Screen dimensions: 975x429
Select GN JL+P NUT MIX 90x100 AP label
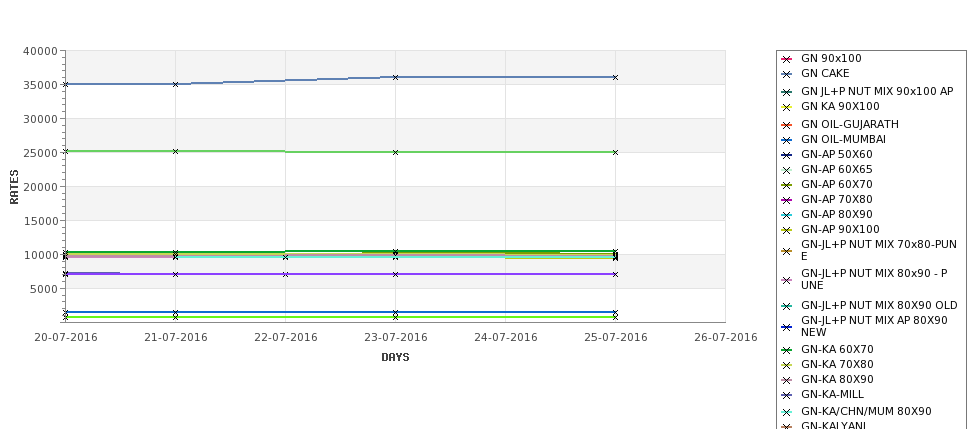877,91
